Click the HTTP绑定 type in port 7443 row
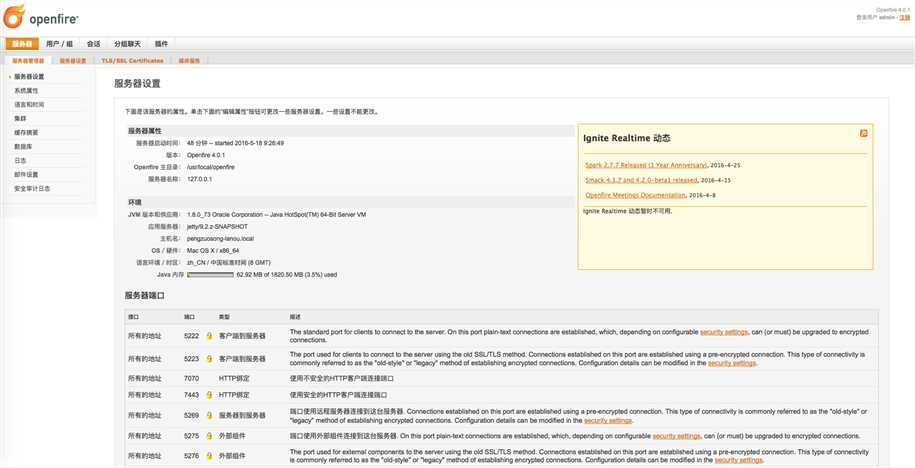 point(234,395)
